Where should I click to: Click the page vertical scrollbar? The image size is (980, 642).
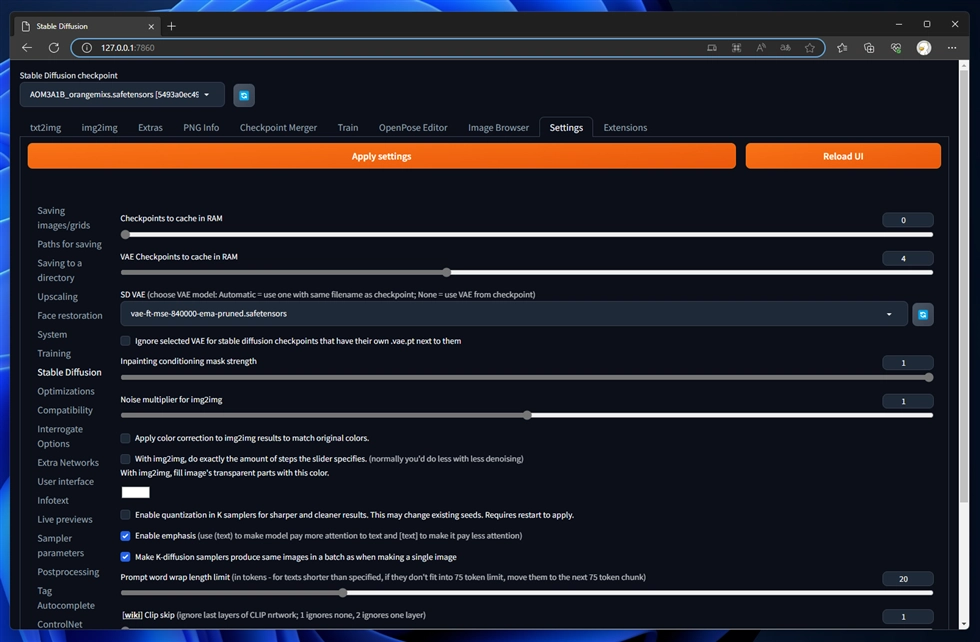point(963,284)
